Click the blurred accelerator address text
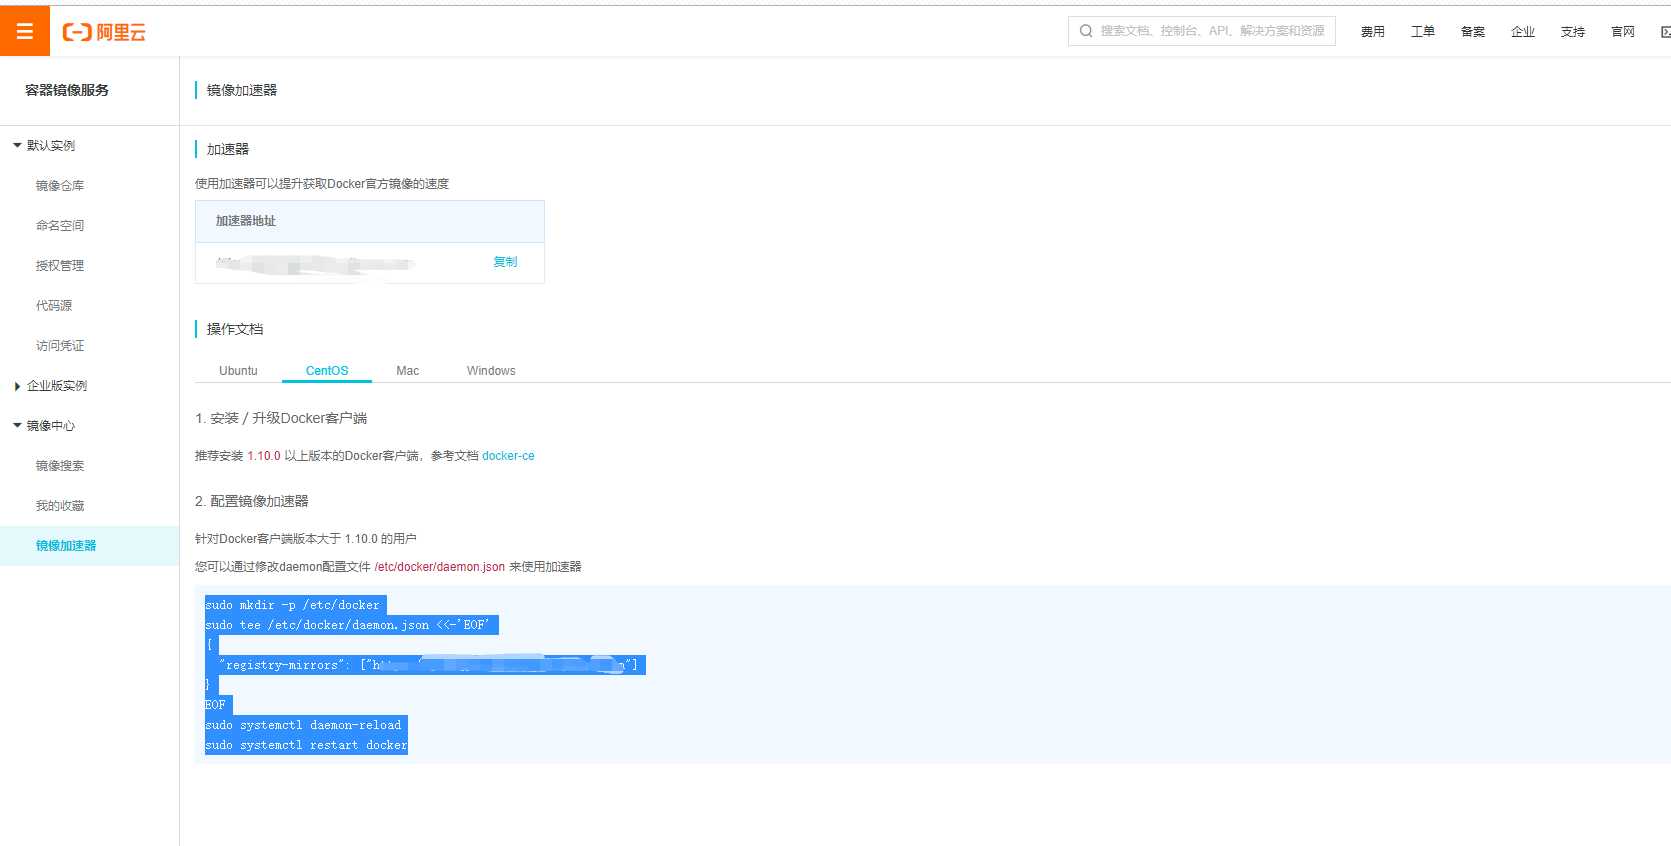Viewport: 1671px width, 846px height. (315, 264)
